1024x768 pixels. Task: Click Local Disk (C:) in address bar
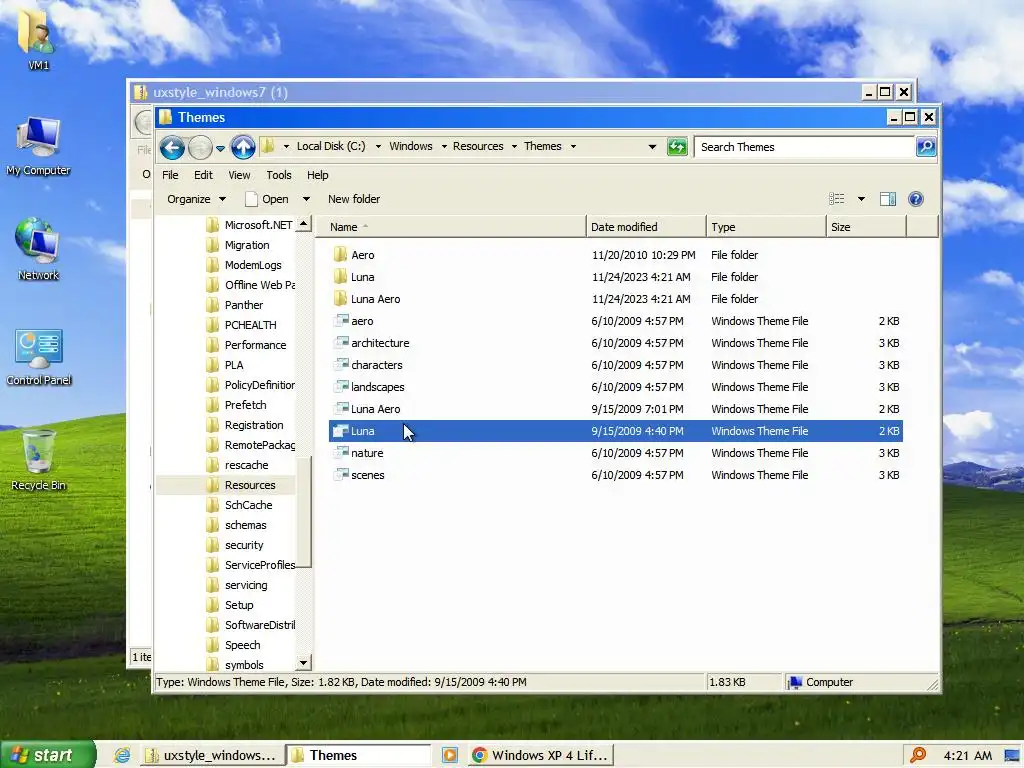pos(331,146)
